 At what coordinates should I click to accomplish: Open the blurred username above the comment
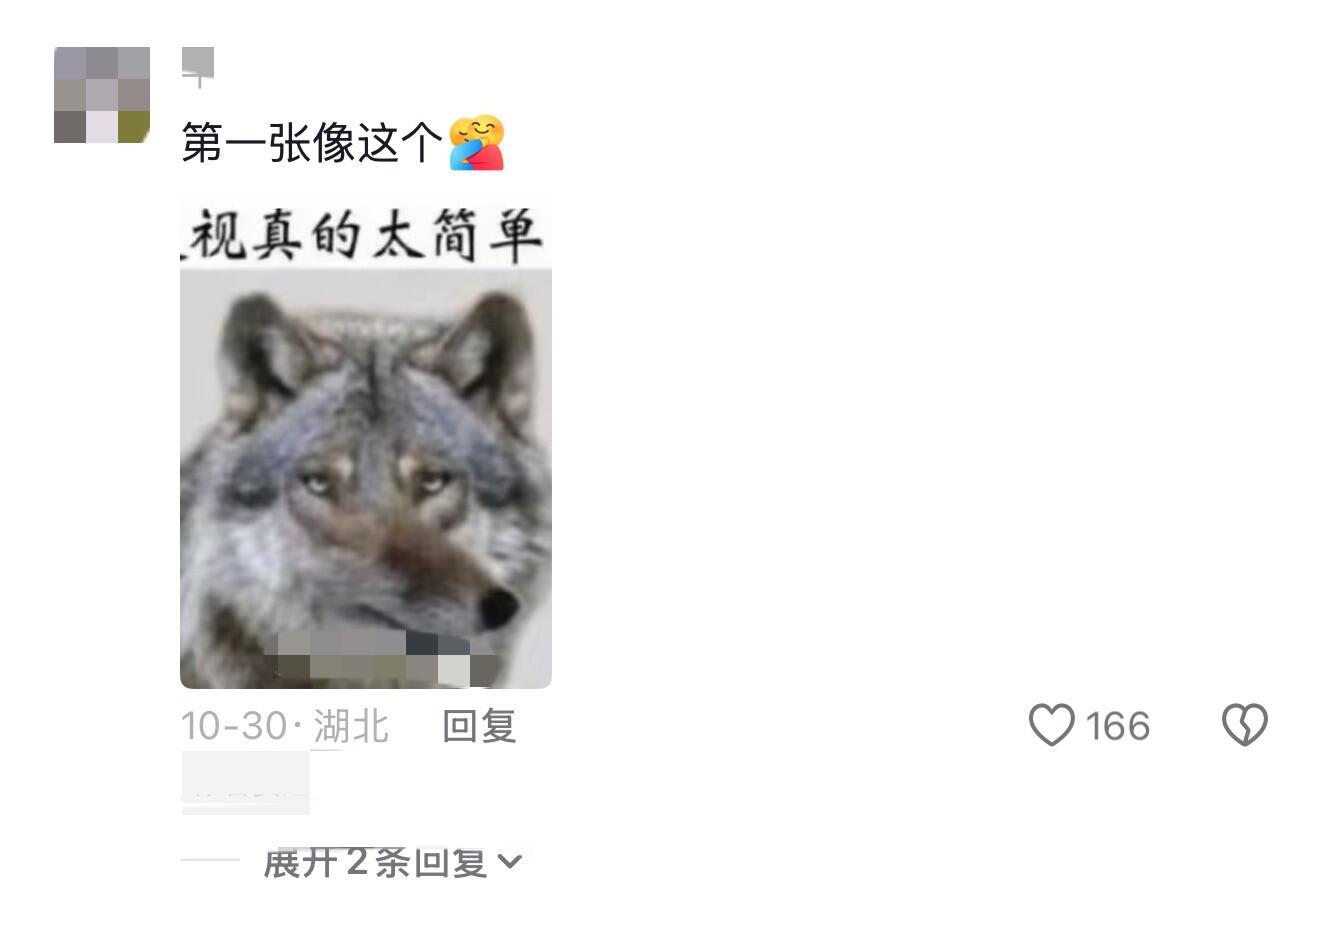[198, 66]
